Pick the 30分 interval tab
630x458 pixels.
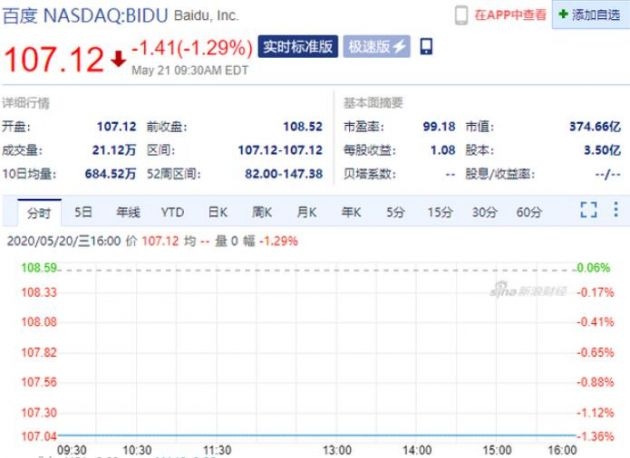coord(485,212)
